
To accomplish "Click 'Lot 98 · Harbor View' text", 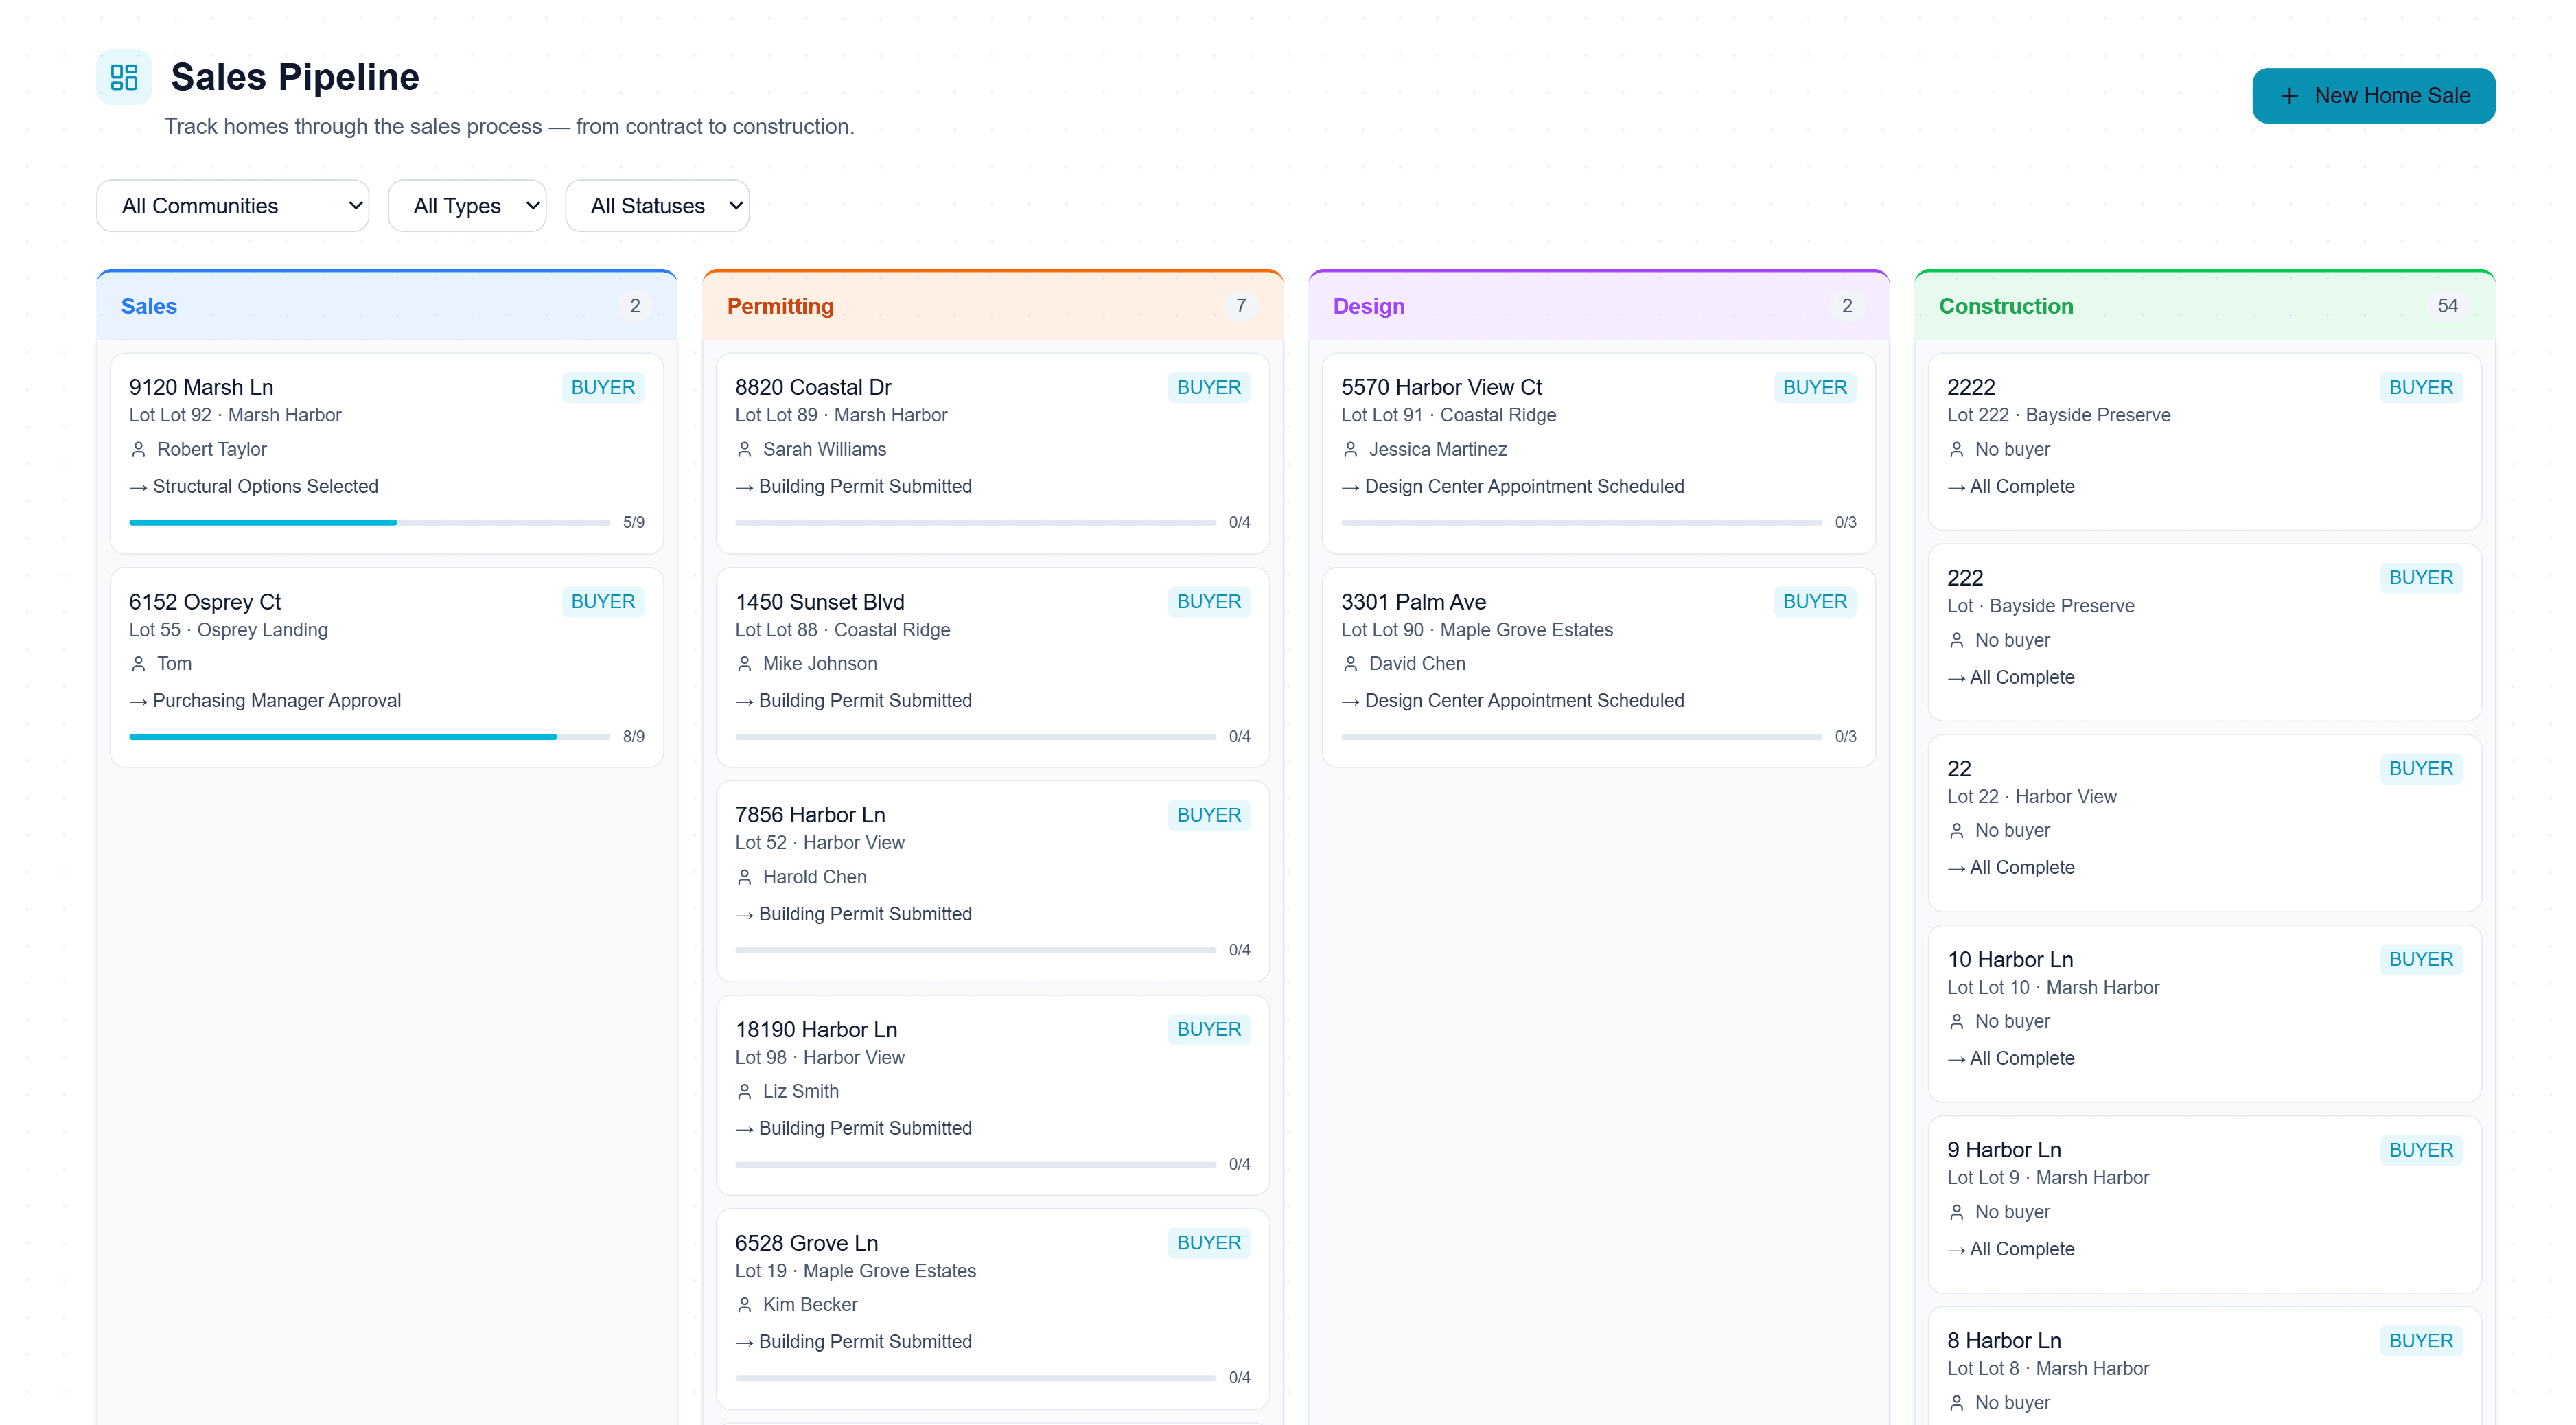I will click(x=819, y=1058).
